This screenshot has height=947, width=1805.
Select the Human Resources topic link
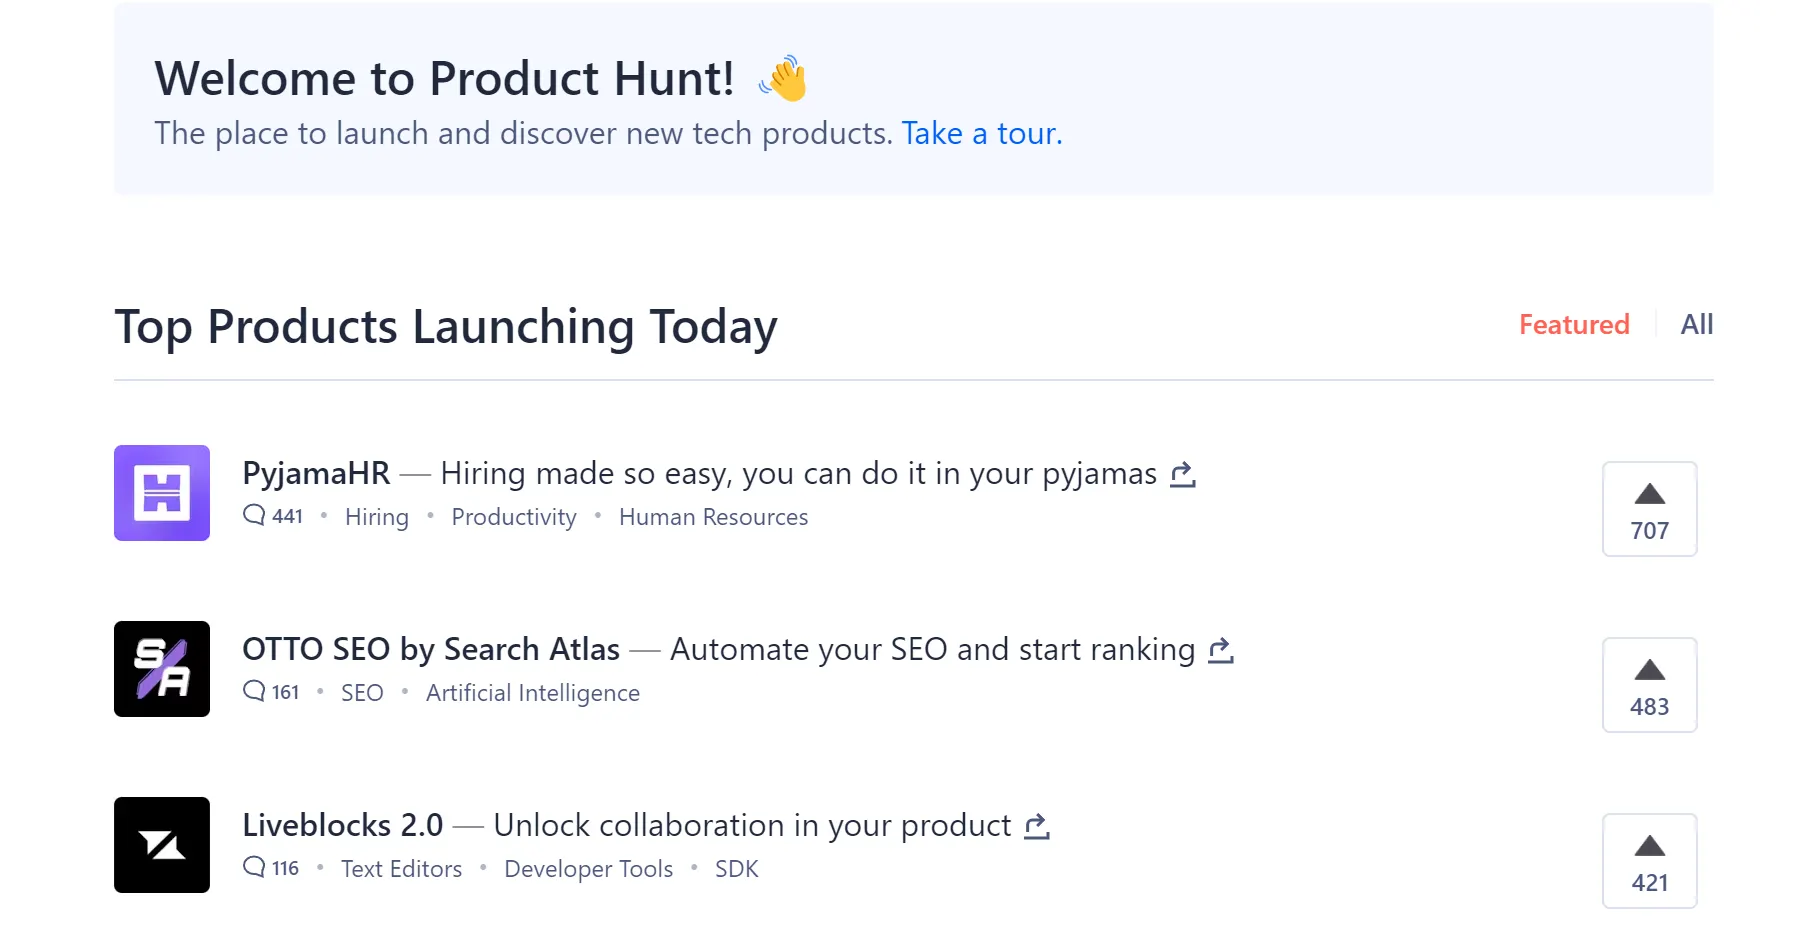pos(713,517)
